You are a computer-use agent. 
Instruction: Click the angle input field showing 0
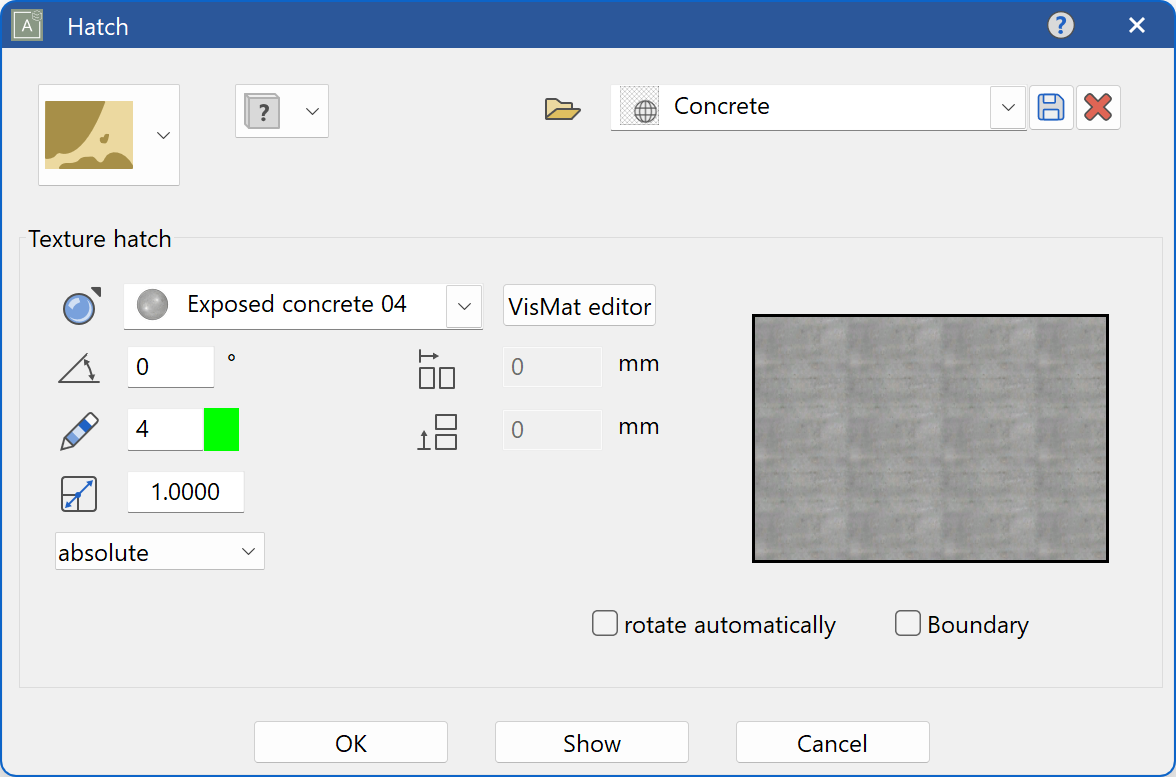[x=170, y=367]
